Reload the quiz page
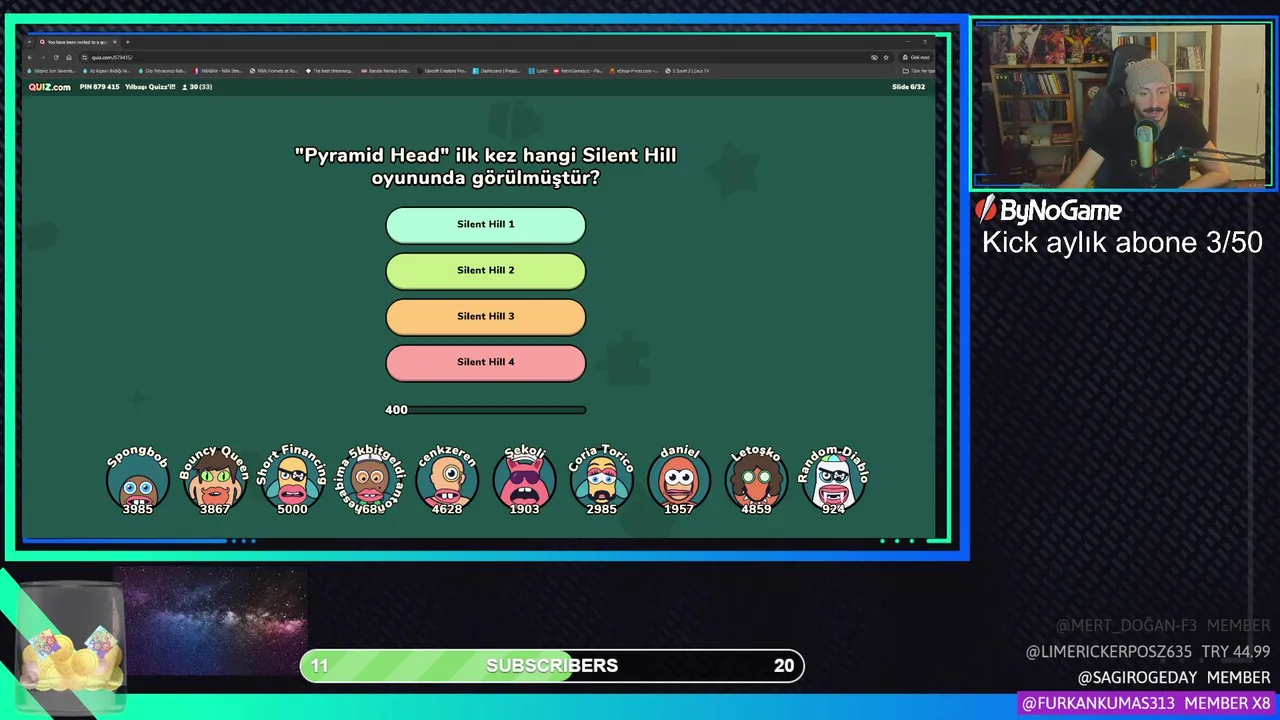The image size is (1280, 720). point(56,57)
